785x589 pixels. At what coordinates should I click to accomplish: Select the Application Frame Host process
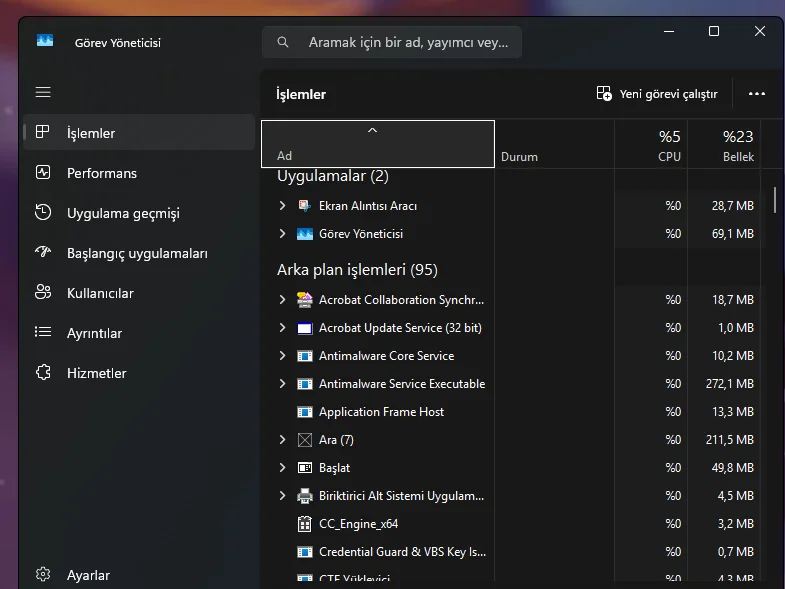pos(381,412)
